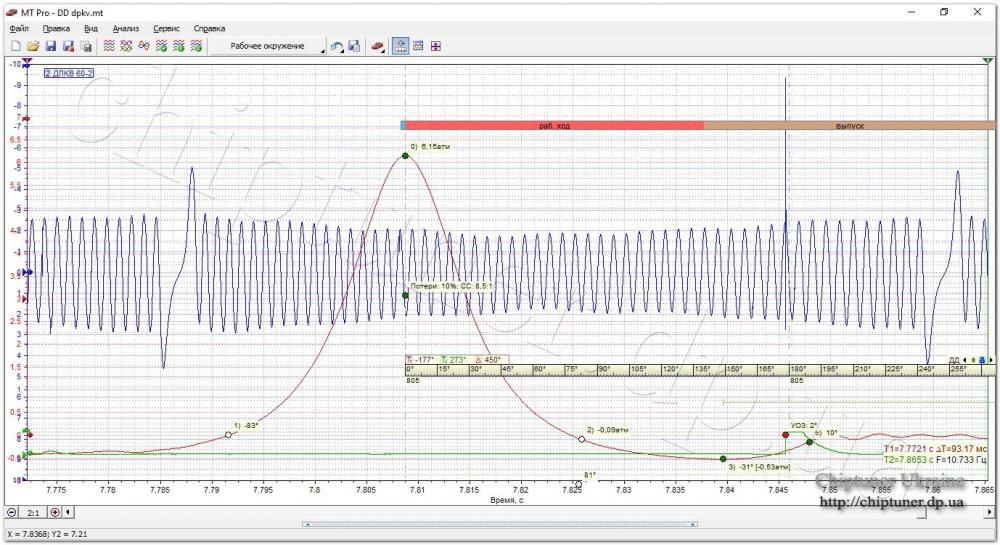Click the zoom in plus button

point(55,512)
